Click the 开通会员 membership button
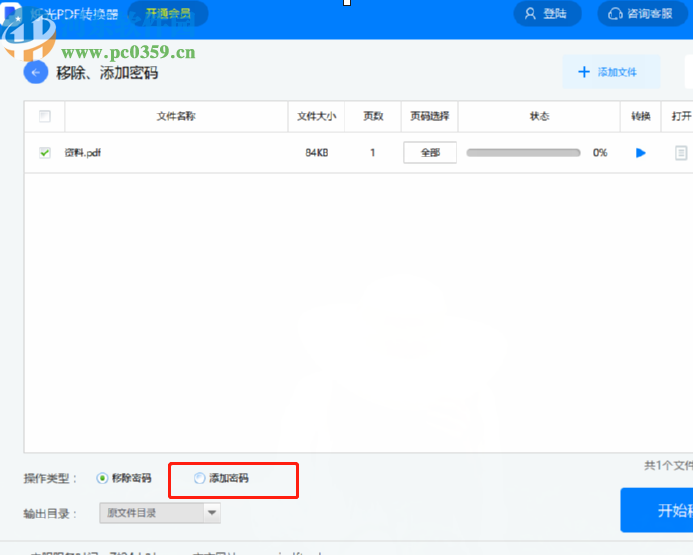Image resolution: width=693 pixels, height=555 pixels. pos(169,13)
